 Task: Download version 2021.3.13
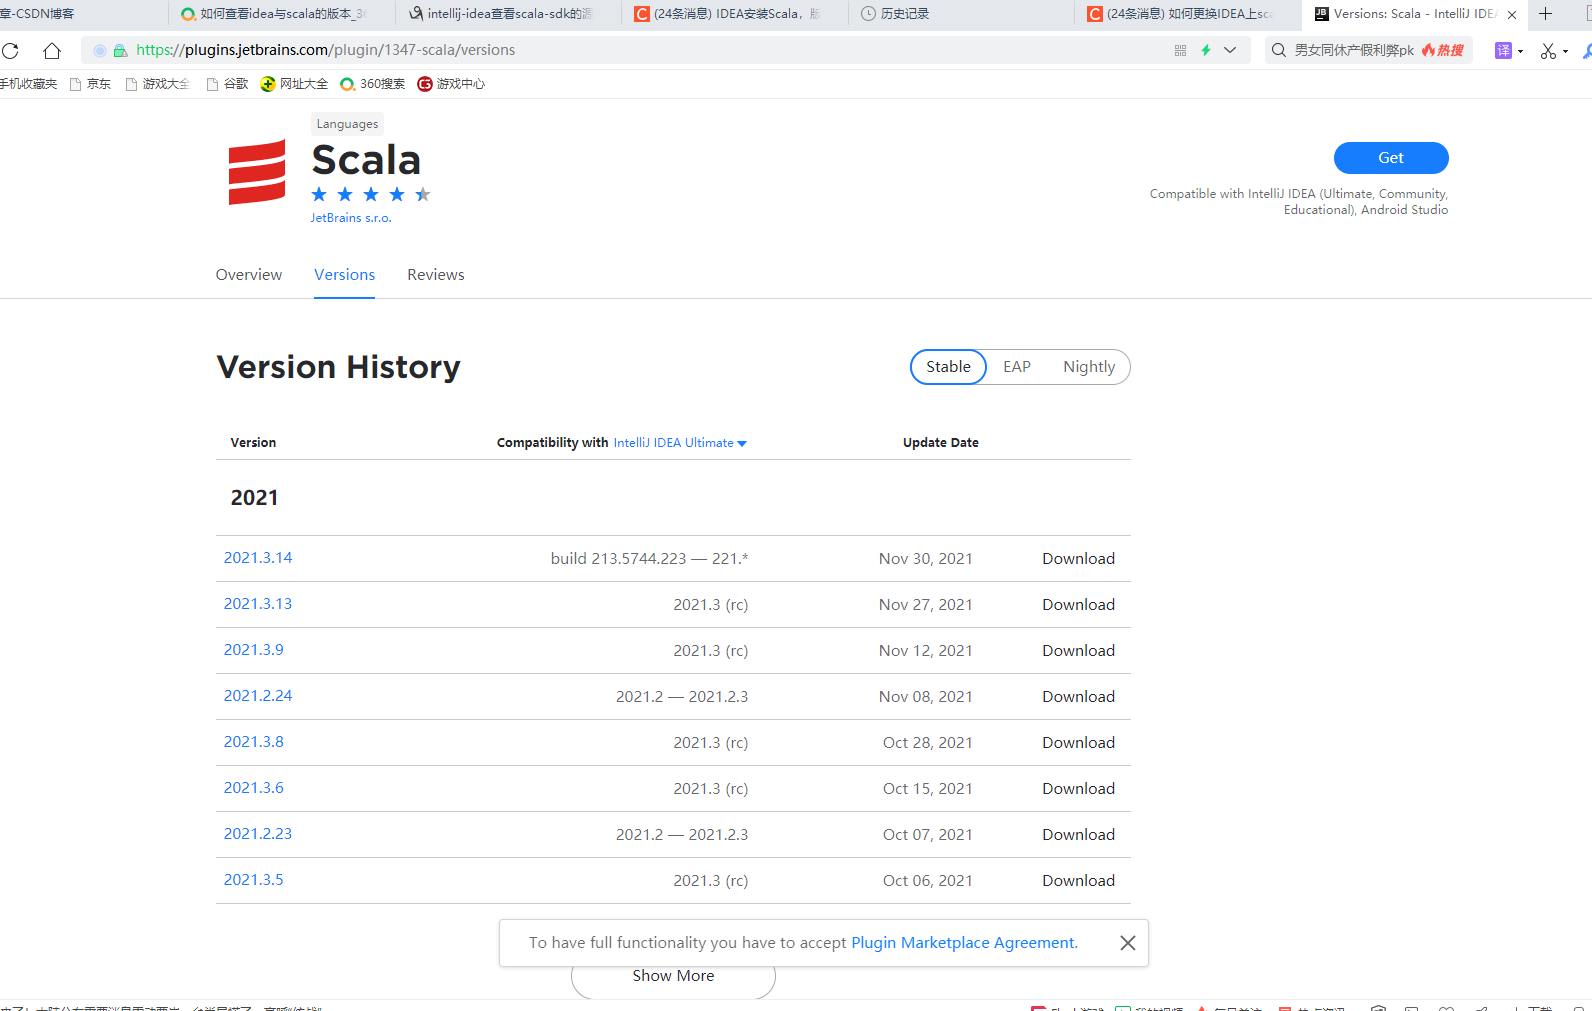point(1078,605)
